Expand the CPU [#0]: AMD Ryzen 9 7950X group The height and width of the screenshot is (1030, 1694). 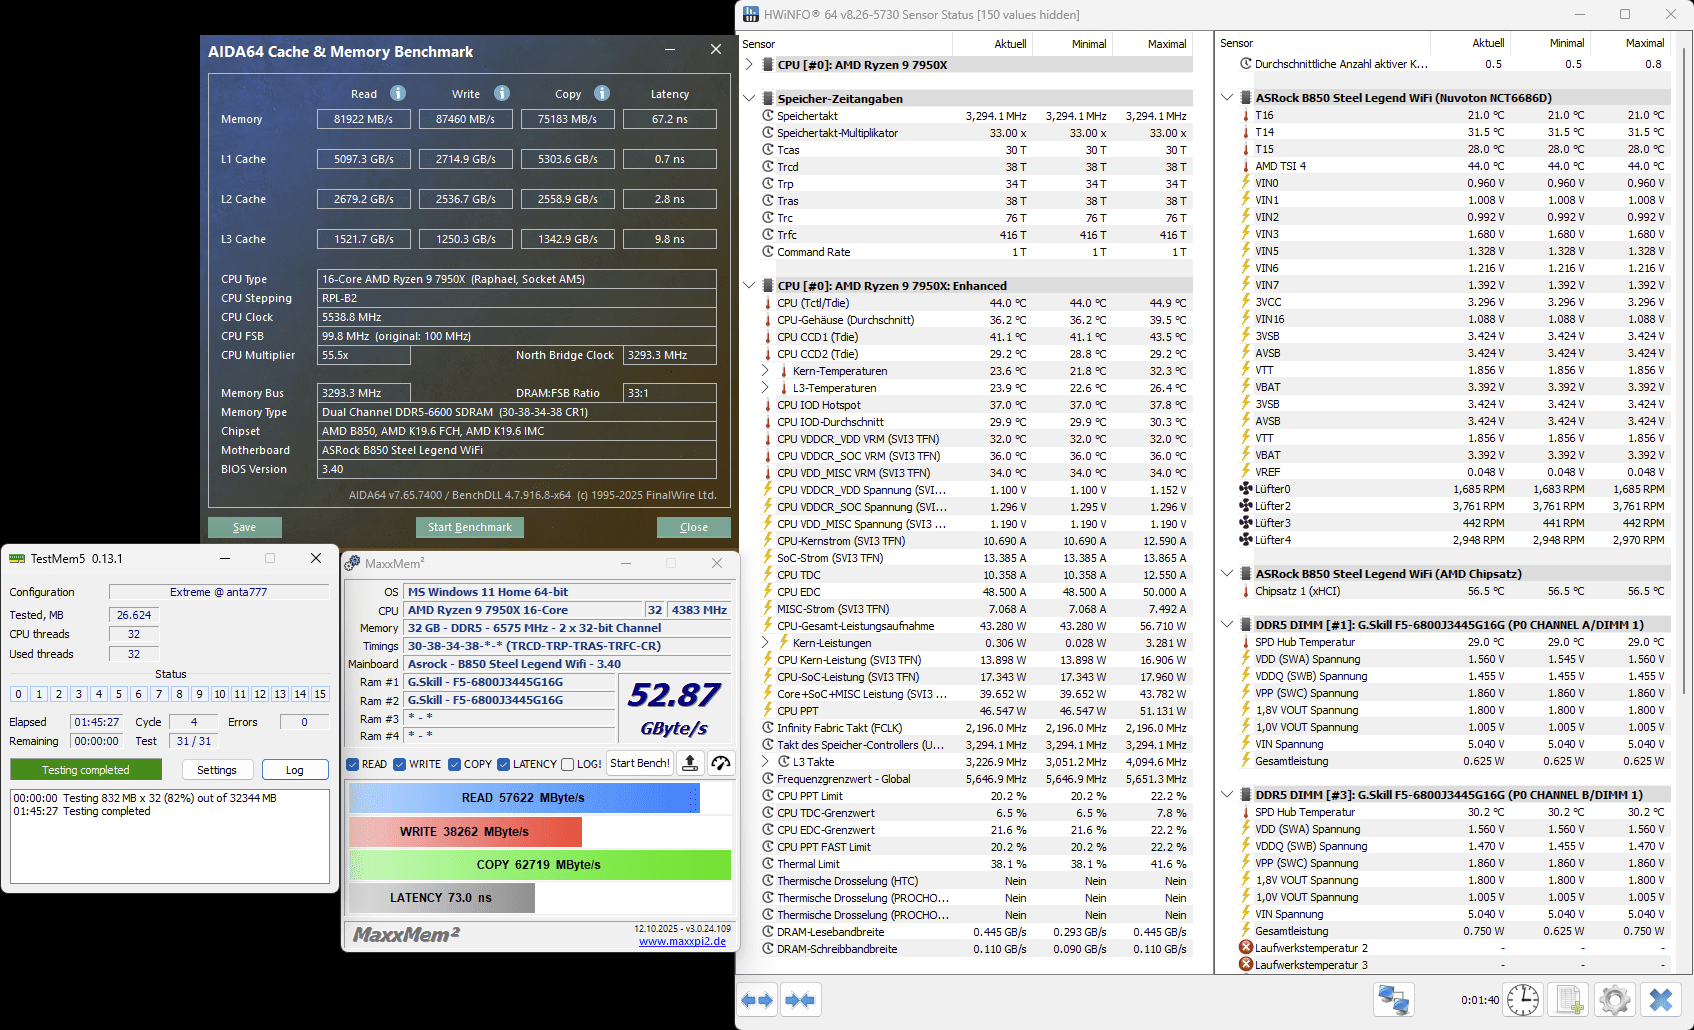(x=750, y=64)
